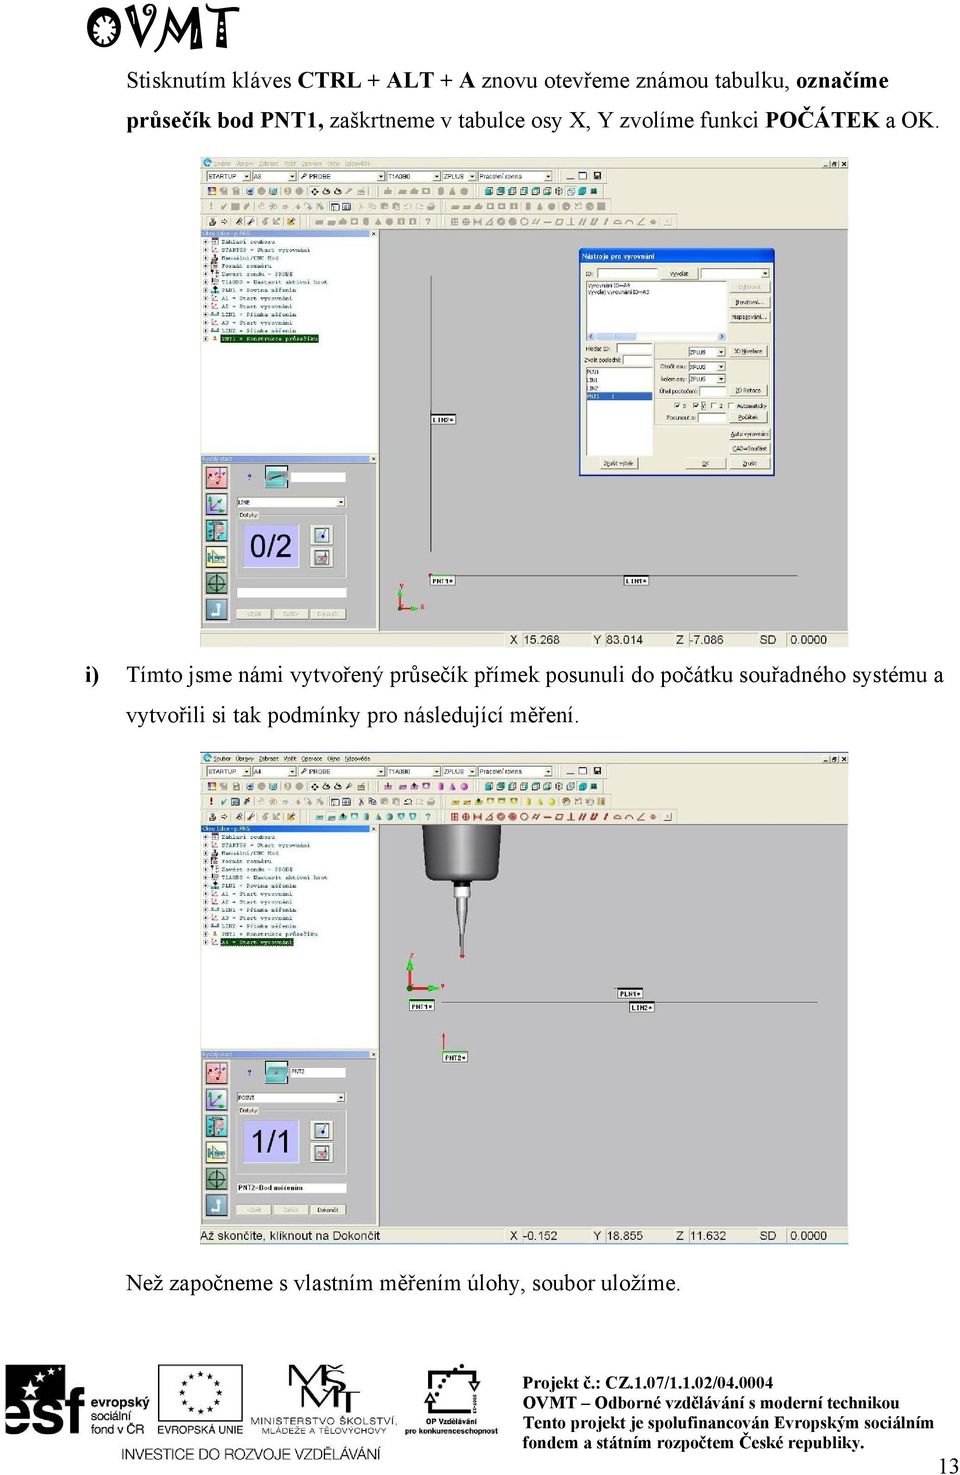Screen dimensions: 960x1475
Task: Click pink points Quick Start icon, first screenshot
Action: (216, 477)
